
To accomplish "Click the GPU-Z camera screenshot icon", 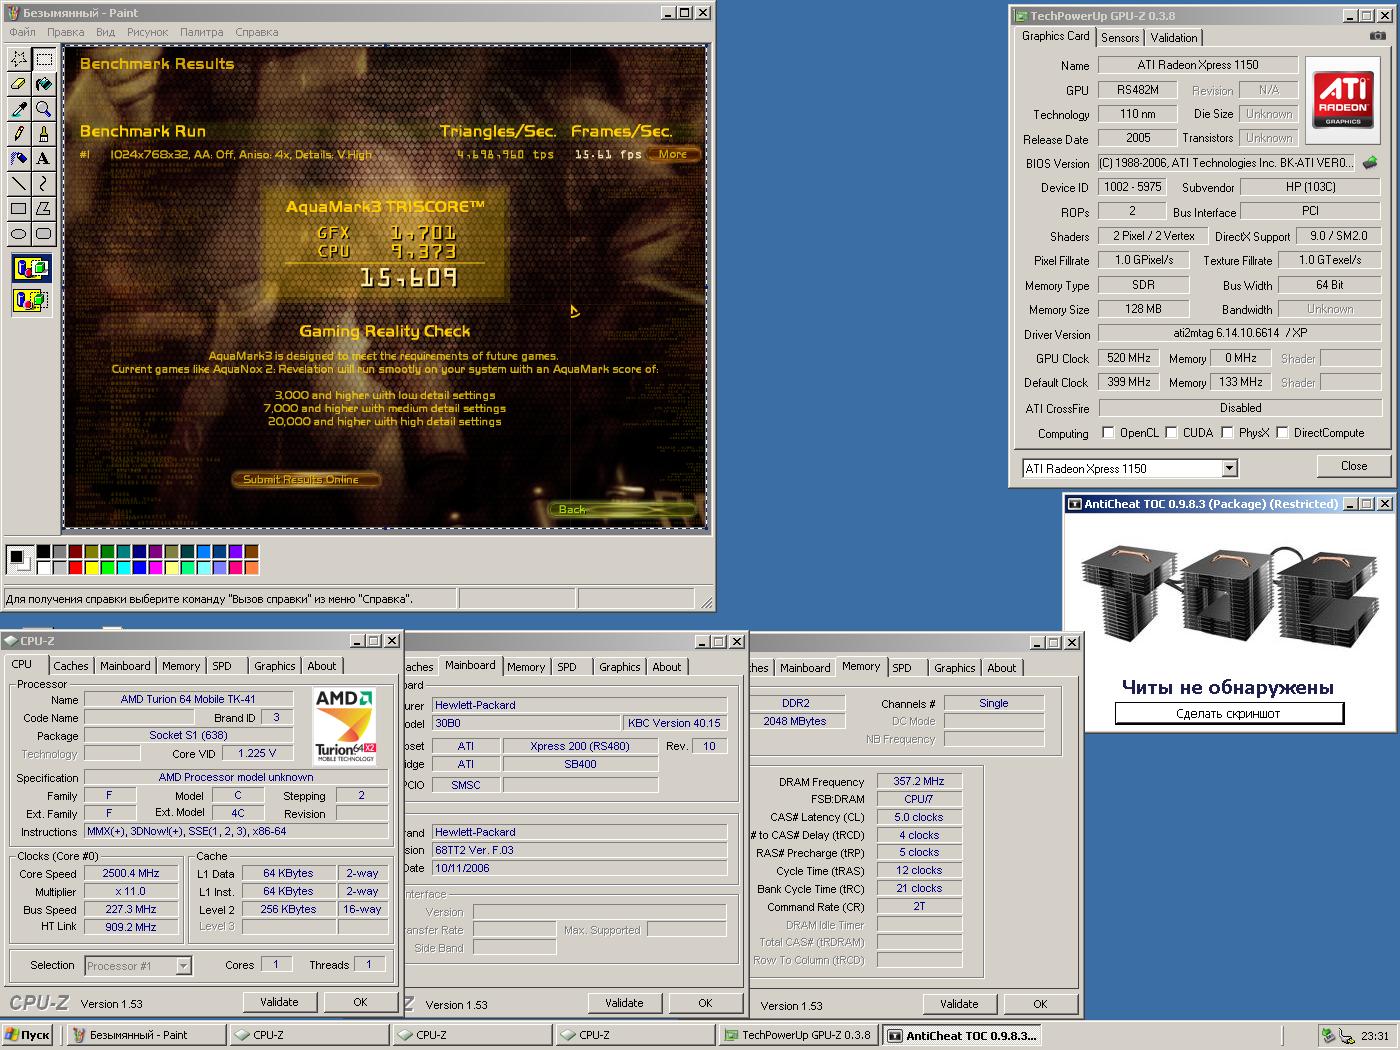I will pyautogui.click(x=1378, y=36).
